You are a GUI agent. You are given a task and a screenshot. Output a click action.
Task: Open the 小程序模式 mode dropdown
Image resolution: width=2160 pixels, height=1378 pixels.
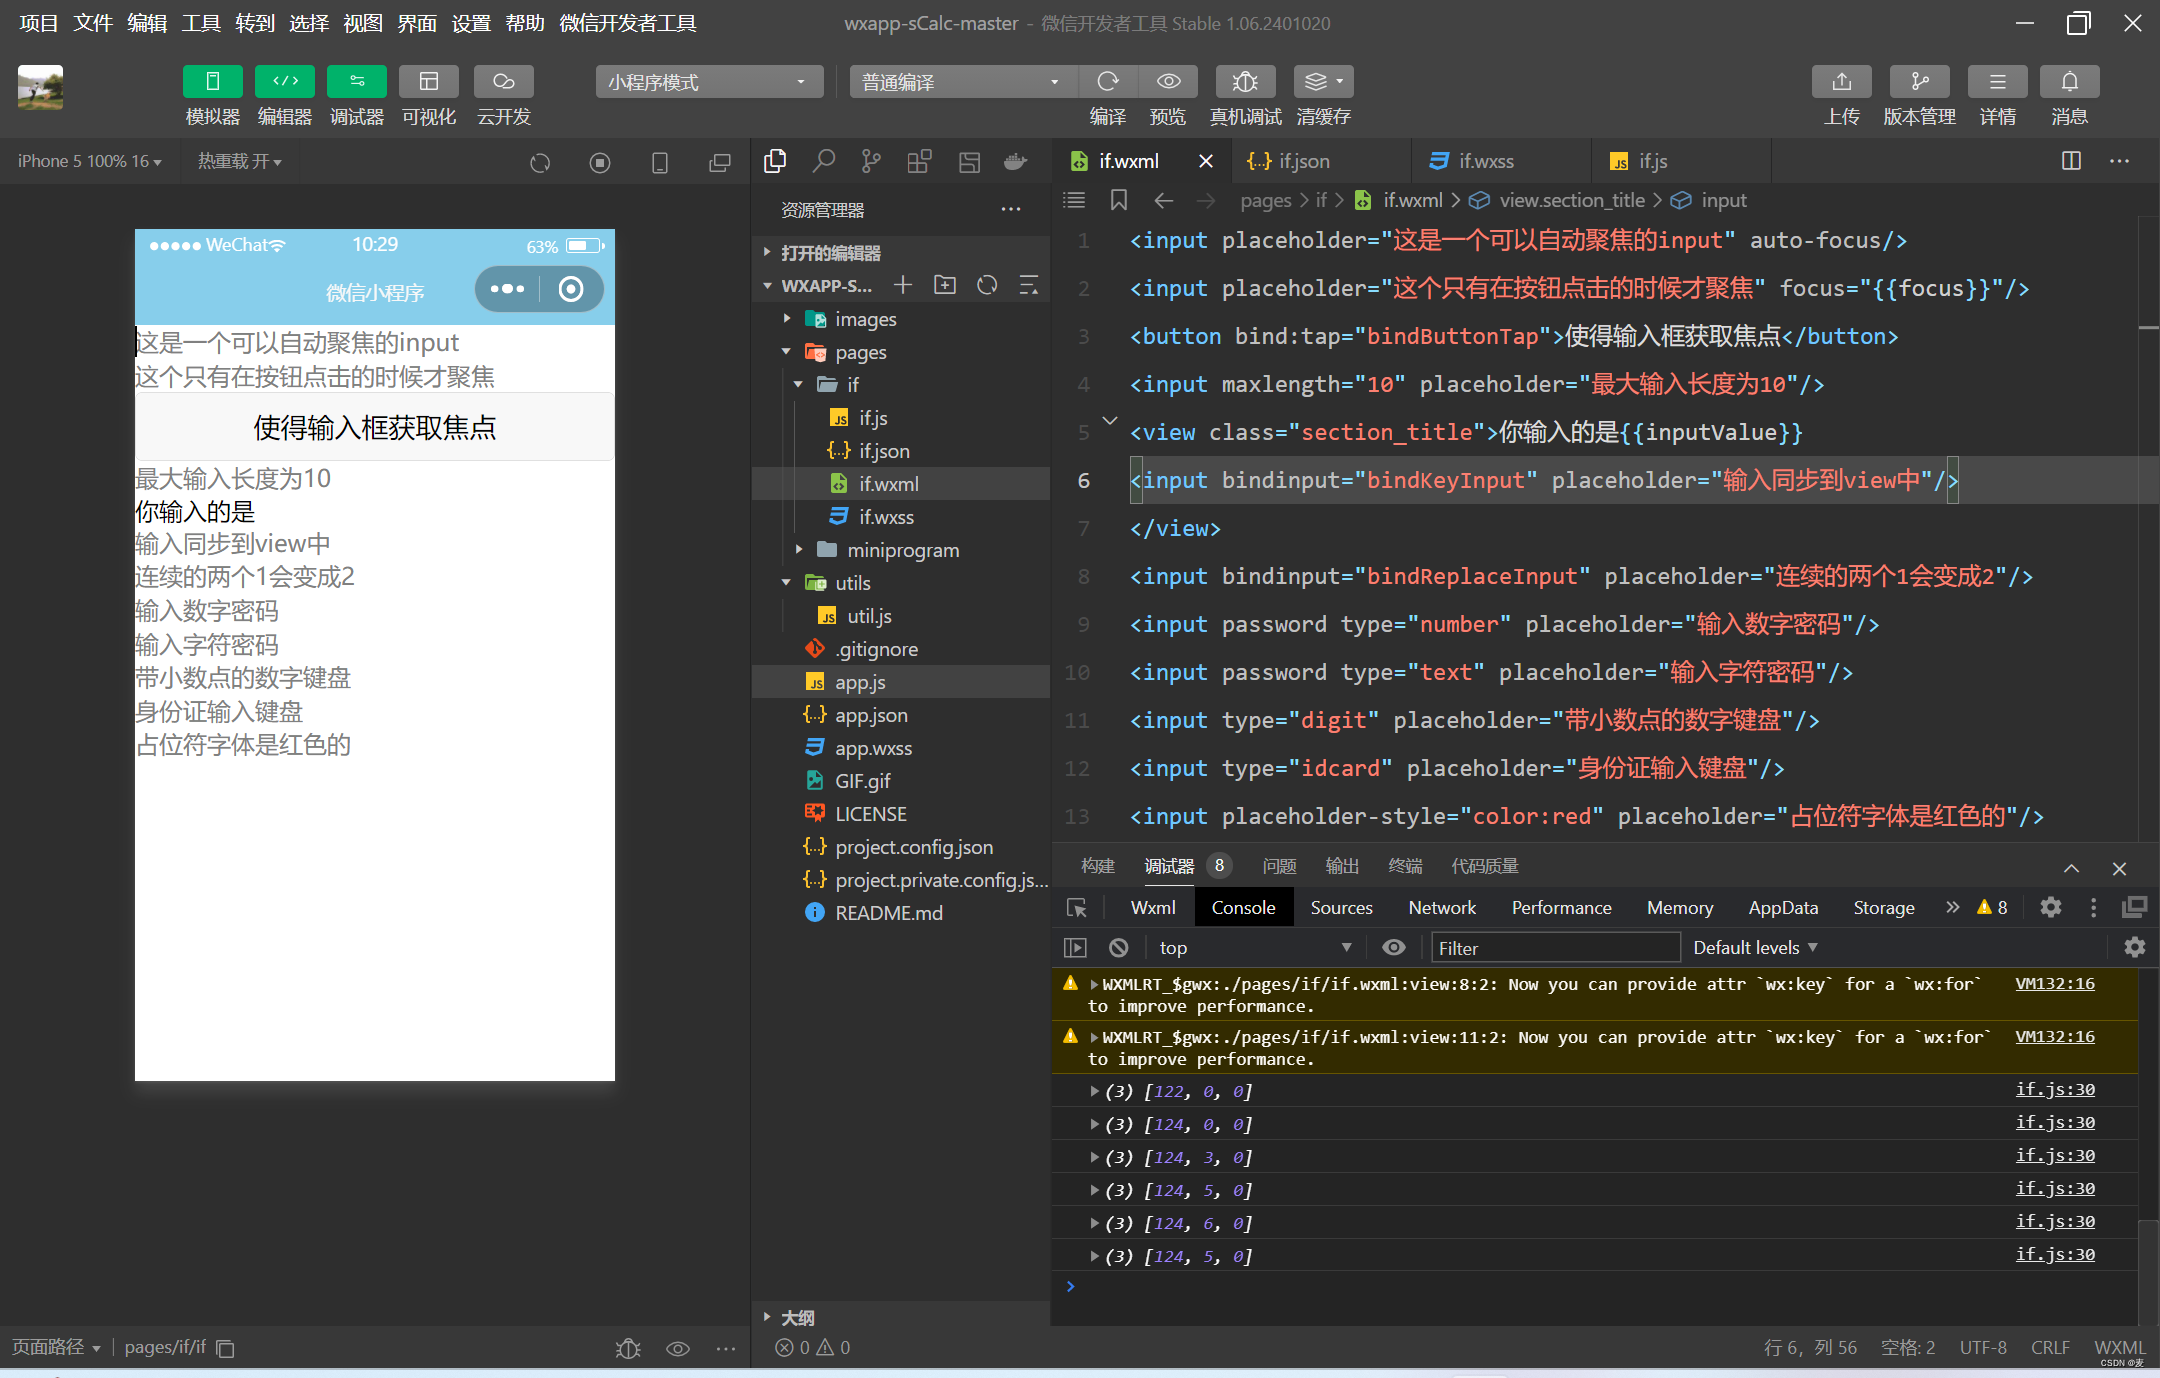coord(709,82)
